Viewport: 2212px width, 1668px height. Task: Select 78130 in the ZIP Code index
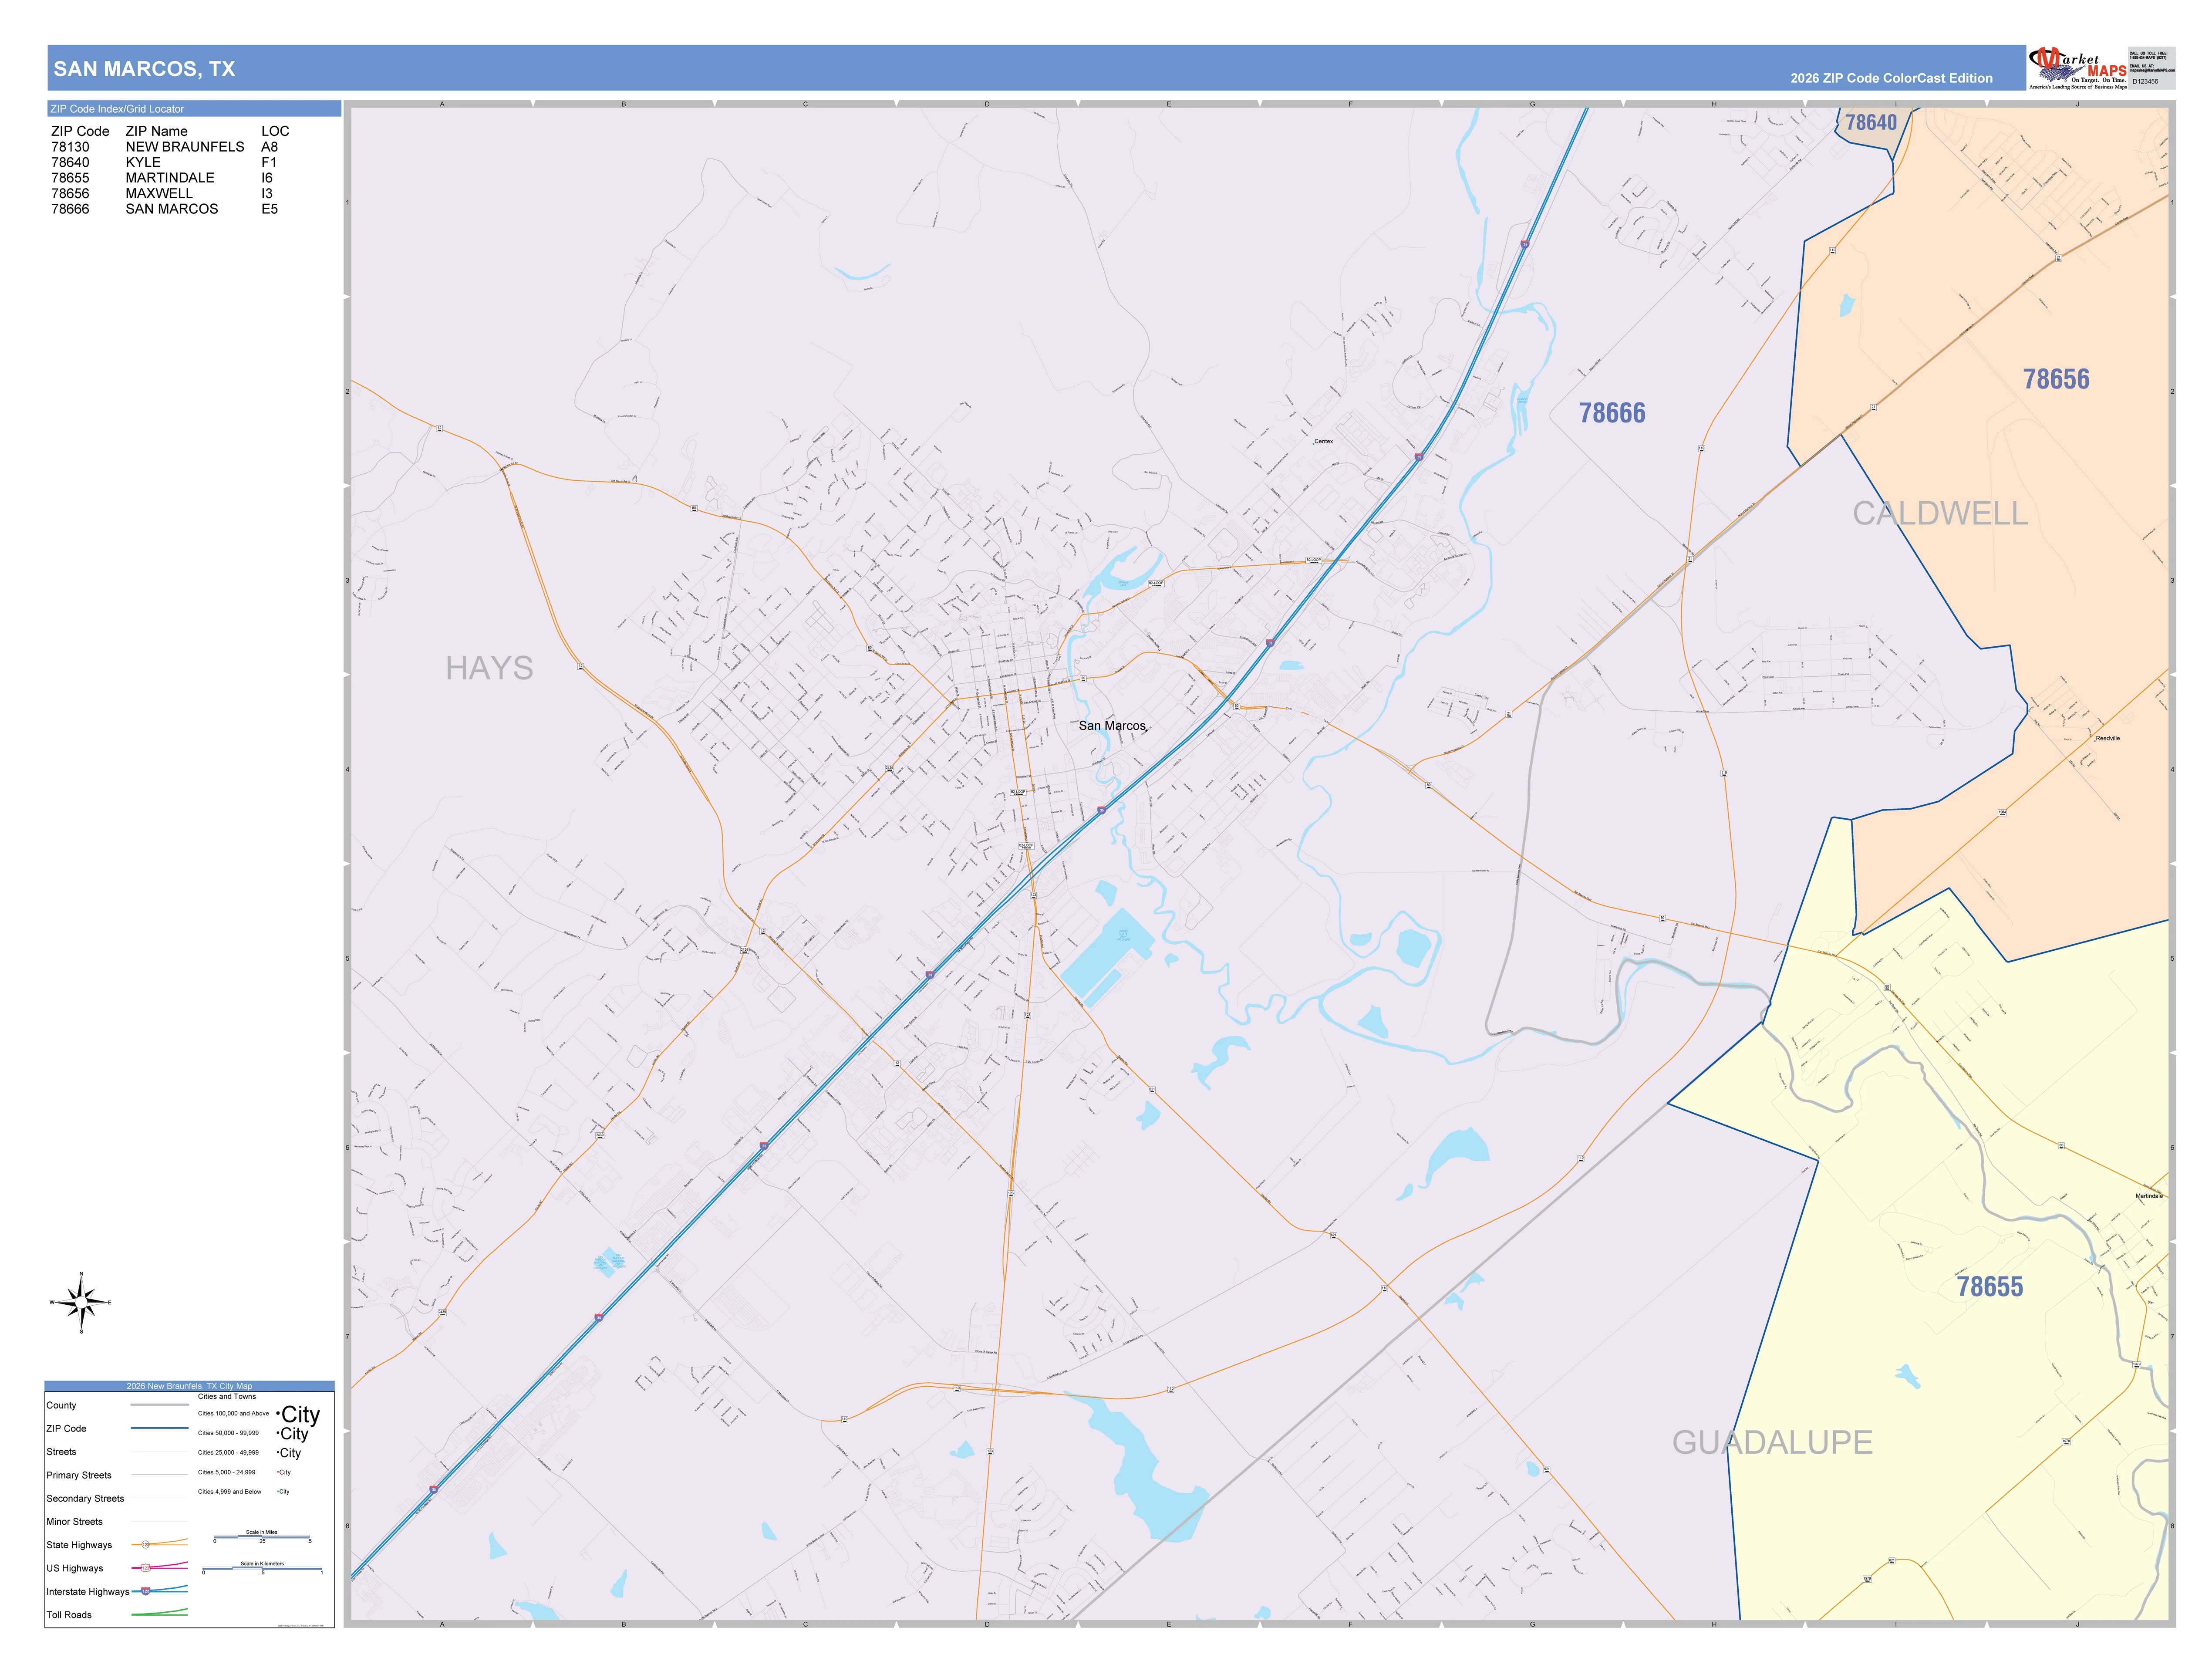tap(70, 147)
